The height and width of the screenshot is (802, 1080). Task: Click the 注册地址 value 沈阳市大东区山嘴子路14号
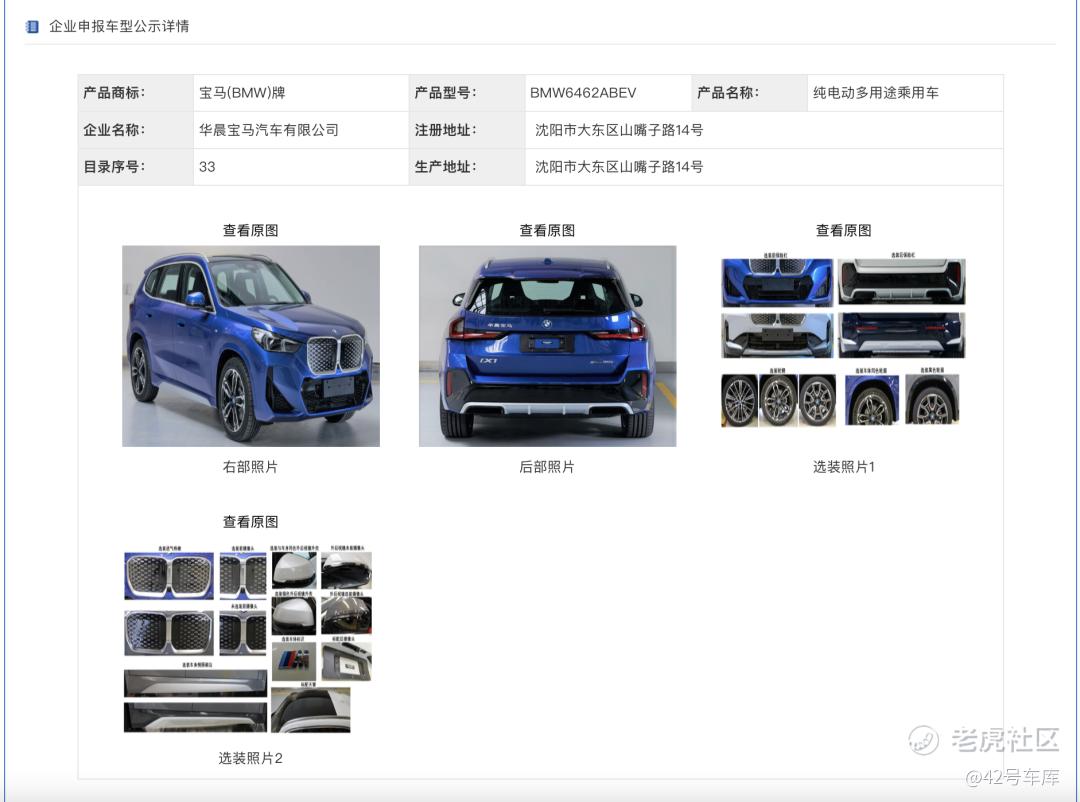(x=619, y=130)
